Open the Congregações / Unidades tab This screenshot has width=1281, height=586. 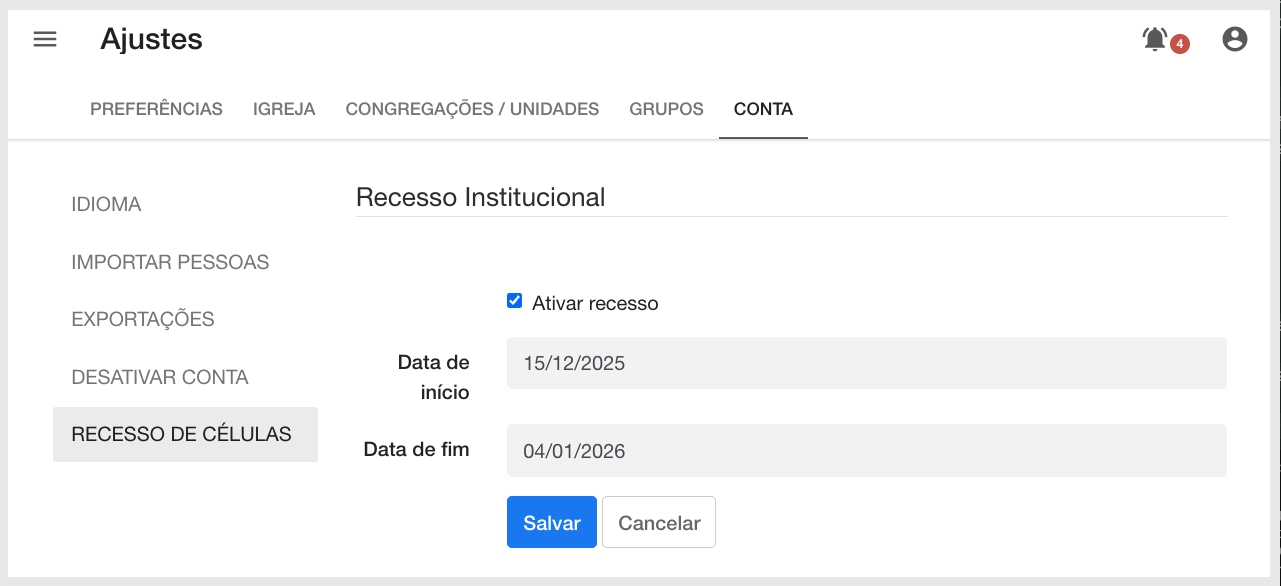coord(472,109)
